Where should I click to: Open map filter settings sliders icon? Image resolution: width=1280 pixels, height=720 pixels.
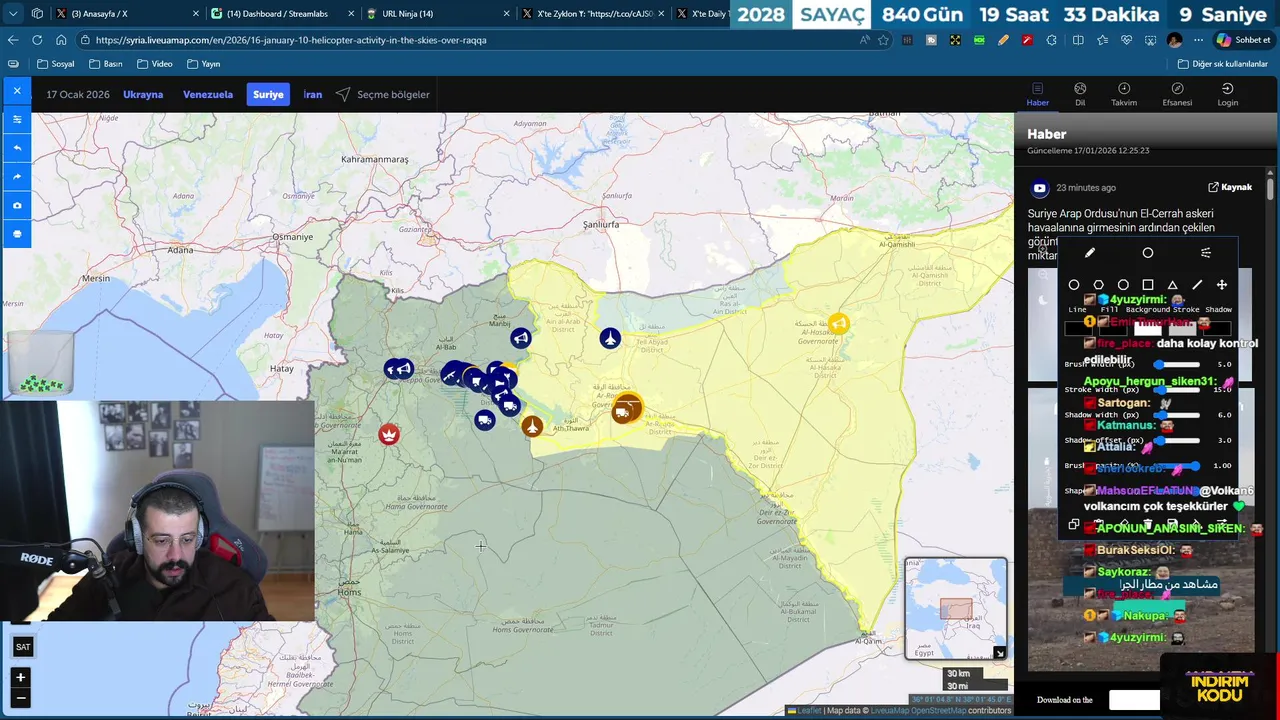[17, 119]
